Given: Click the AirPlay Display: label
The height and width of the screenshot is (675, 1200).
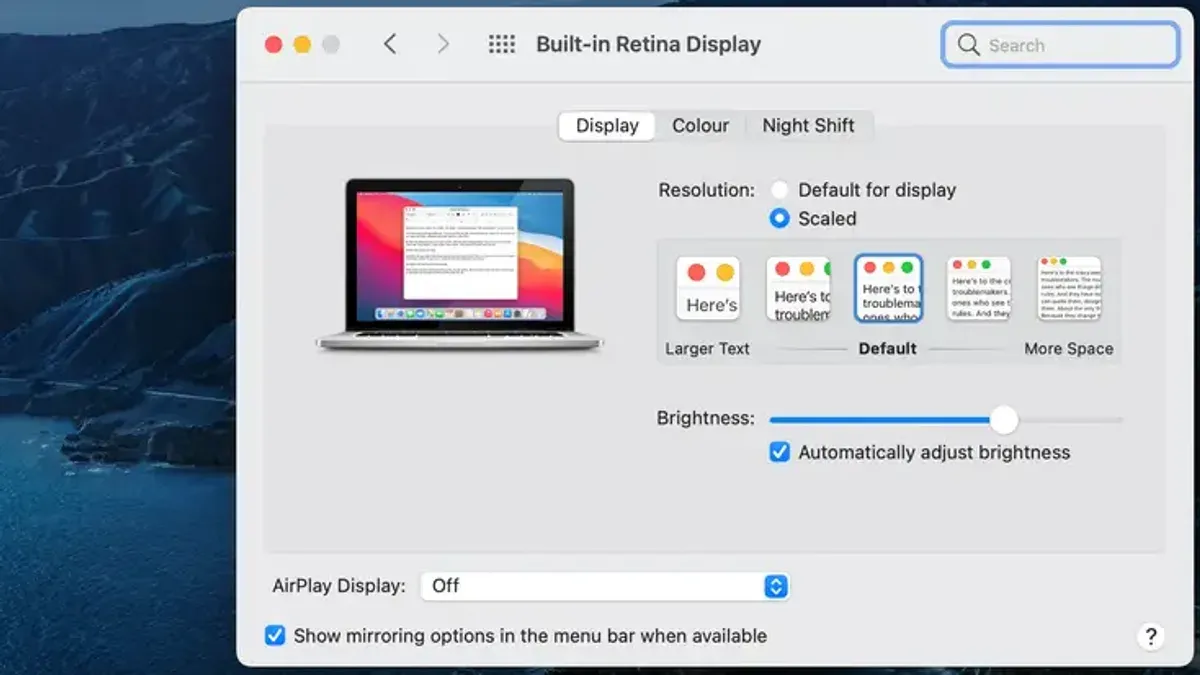Looking at the screenshot, I should point(339,586).
